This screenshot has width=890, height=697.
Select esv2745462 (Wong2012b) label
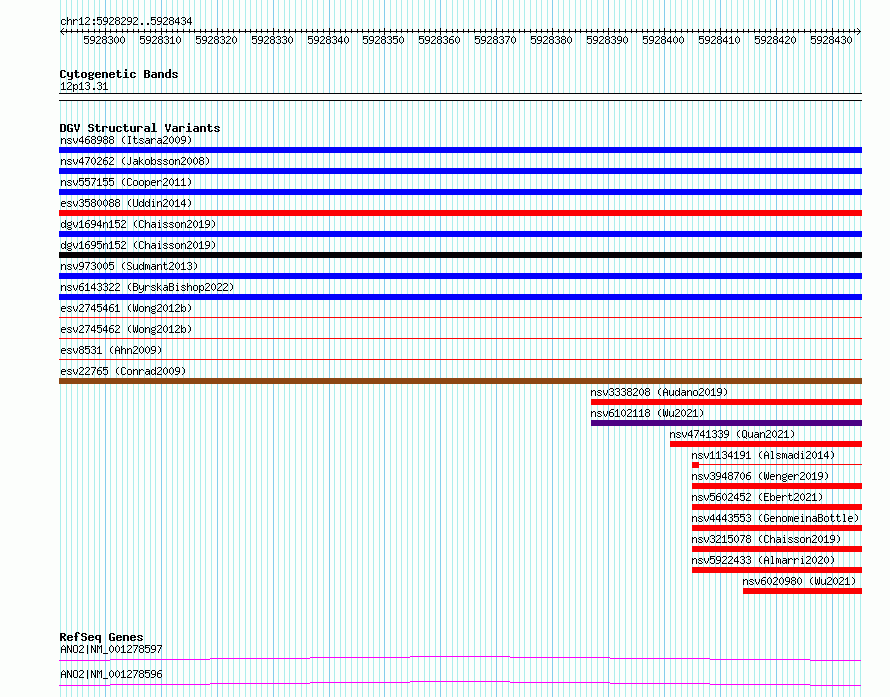click(x=126, y=329)
